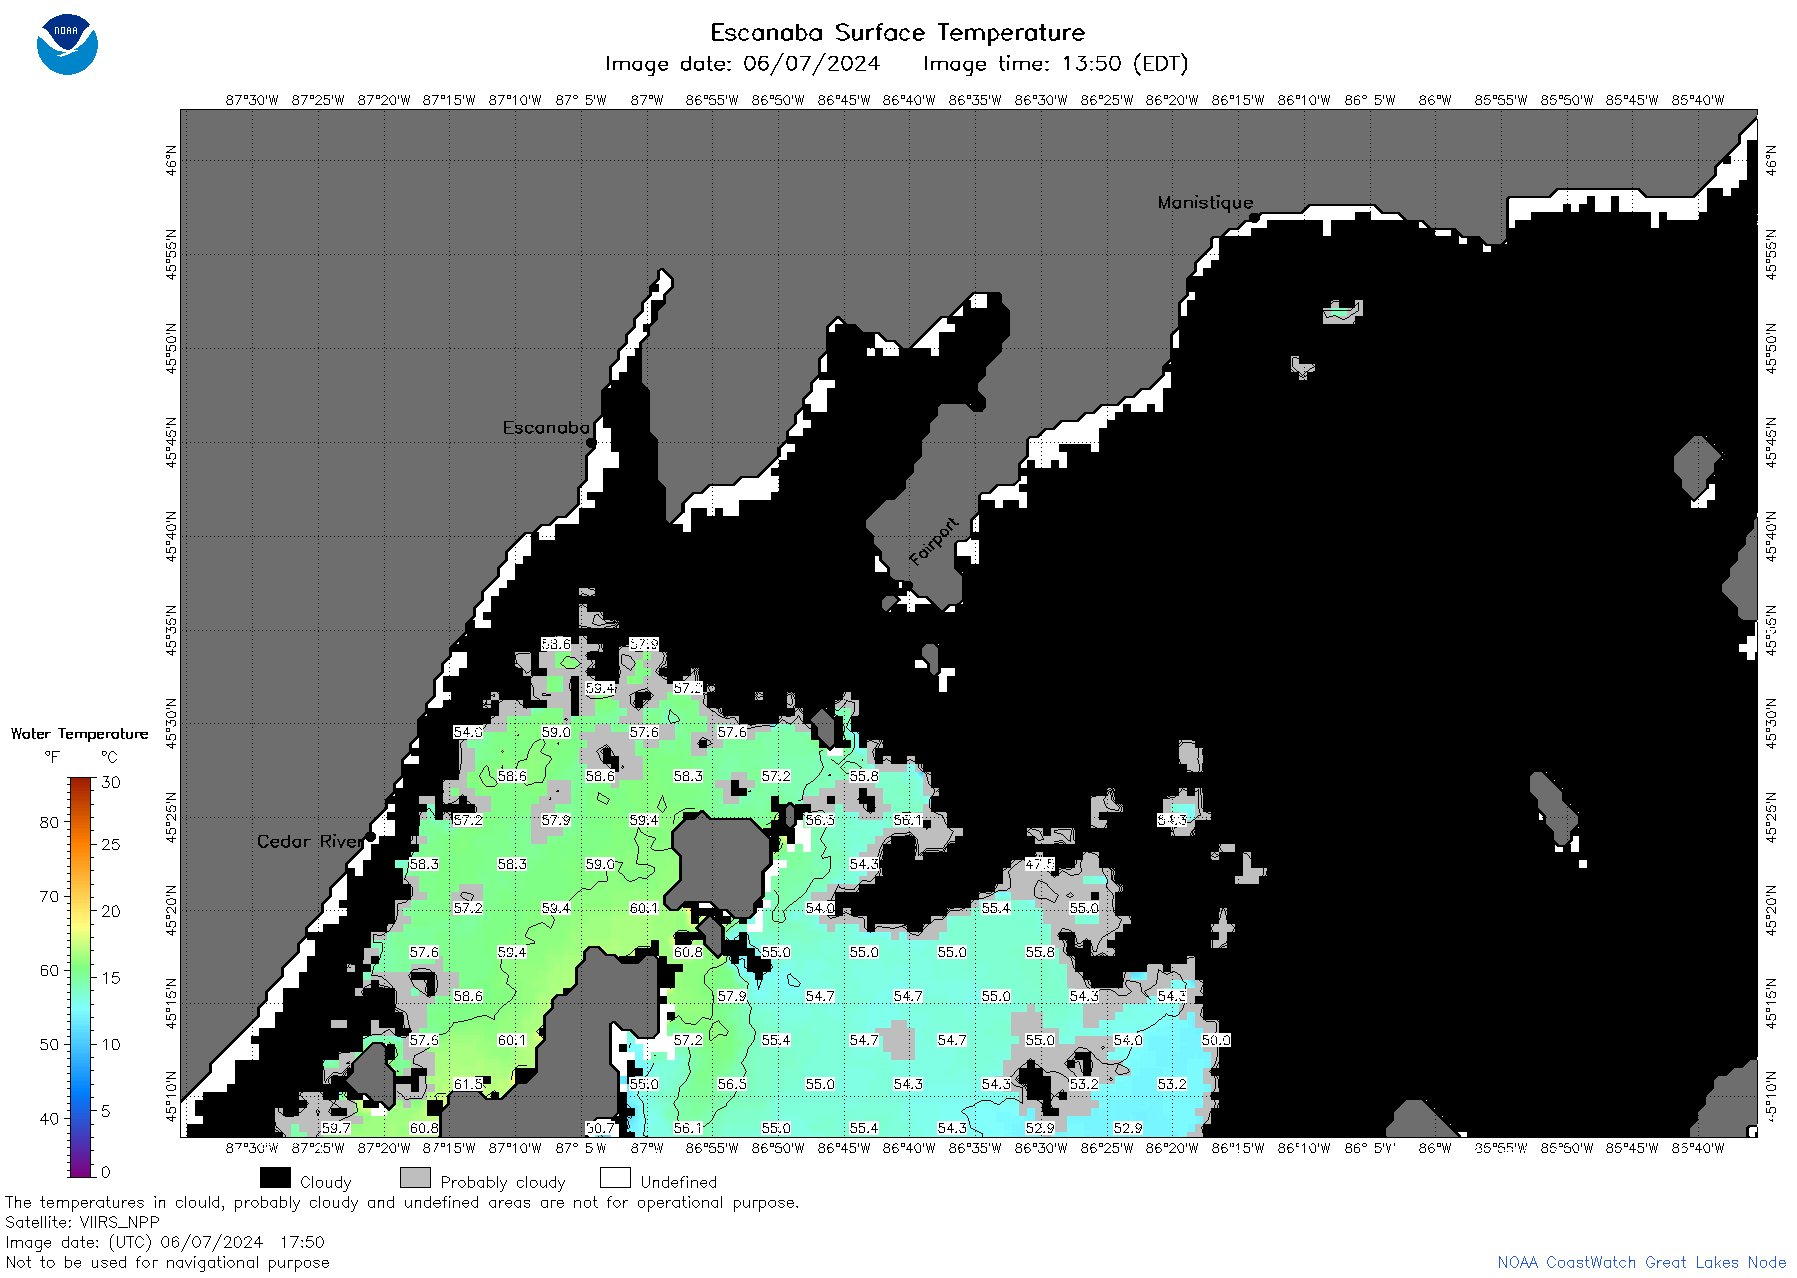Viewport: 1797px width, 1278px height.
Task: Click the Water Temperature legend heading
Action: [x=80, y=734]
